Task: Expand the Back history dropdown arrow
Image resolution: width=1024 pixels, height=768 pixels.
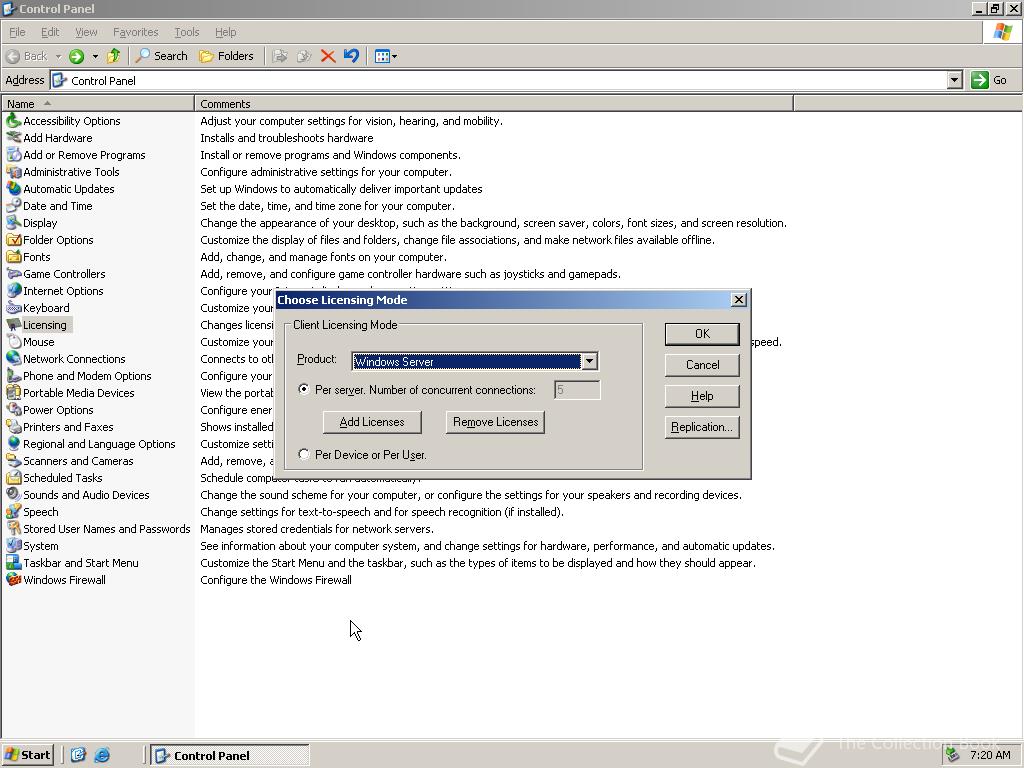Action: click(58, 56)
